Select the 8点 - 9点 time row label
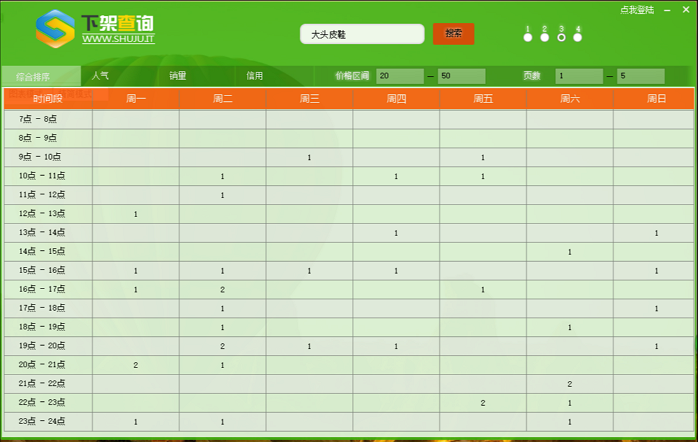 [38, 138]
